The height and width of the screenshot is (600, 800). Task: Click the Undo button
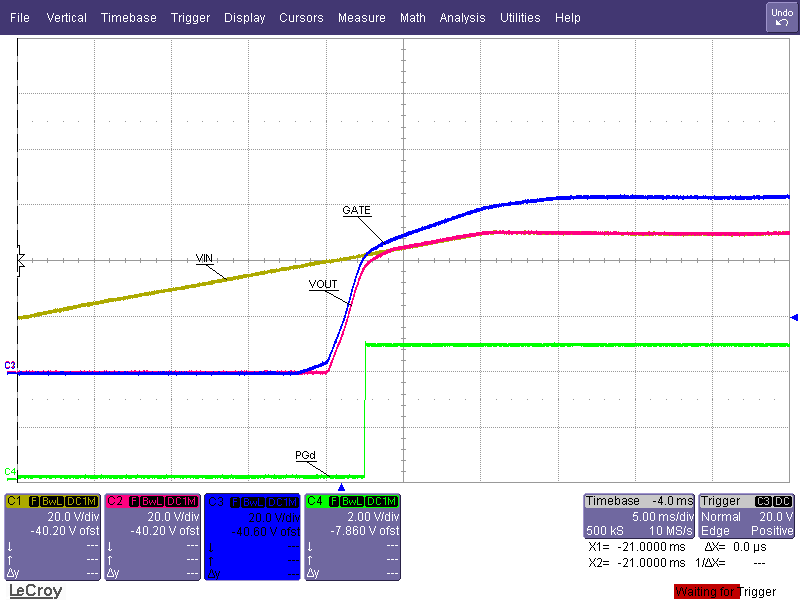click(781, 17)
